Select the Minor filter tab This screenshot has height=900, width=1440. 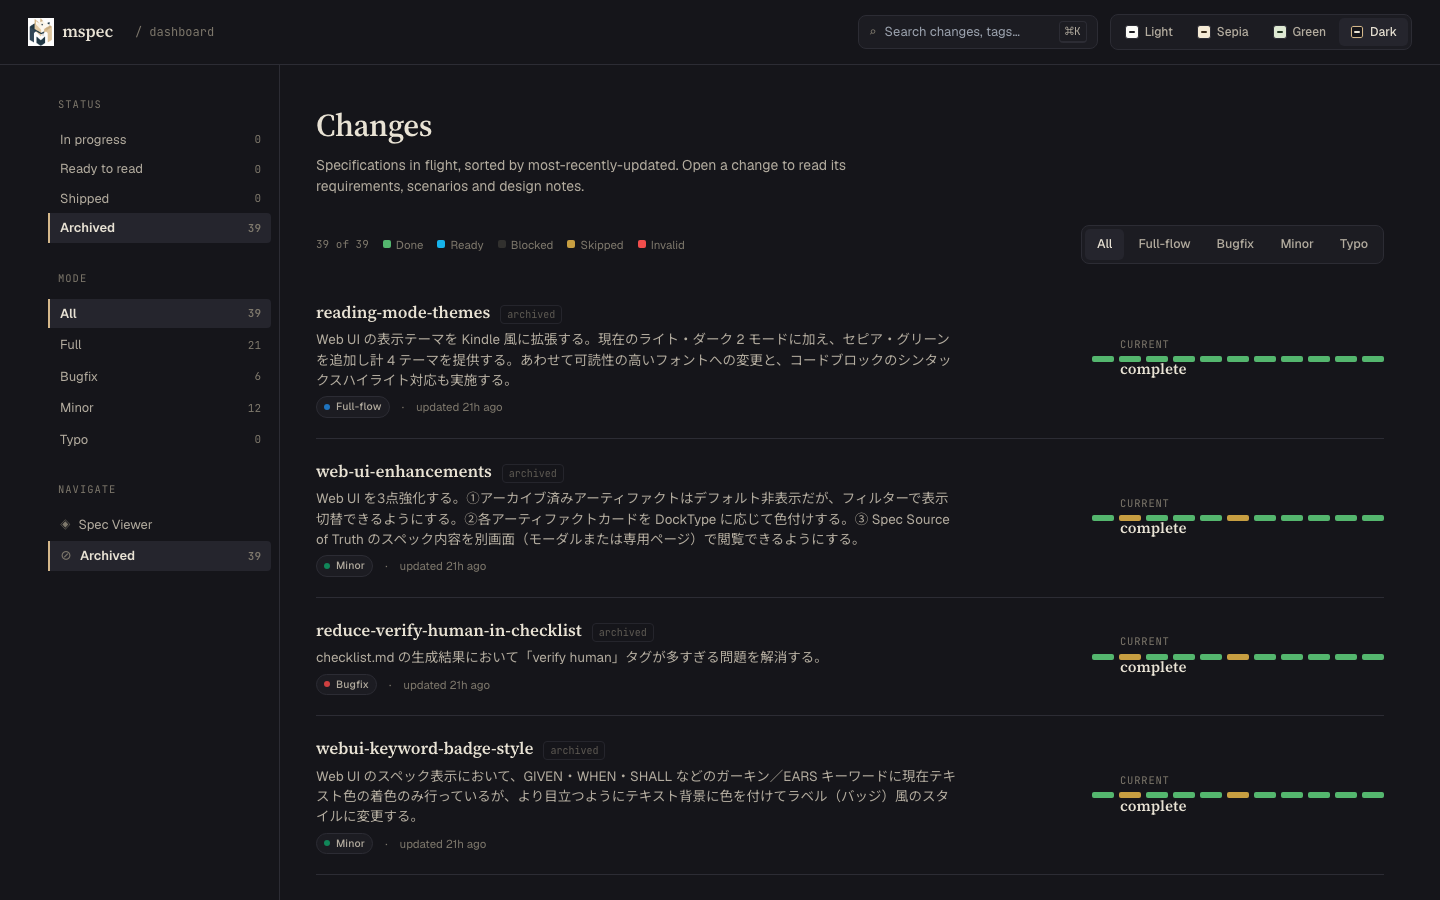(x=1297, y=244)
